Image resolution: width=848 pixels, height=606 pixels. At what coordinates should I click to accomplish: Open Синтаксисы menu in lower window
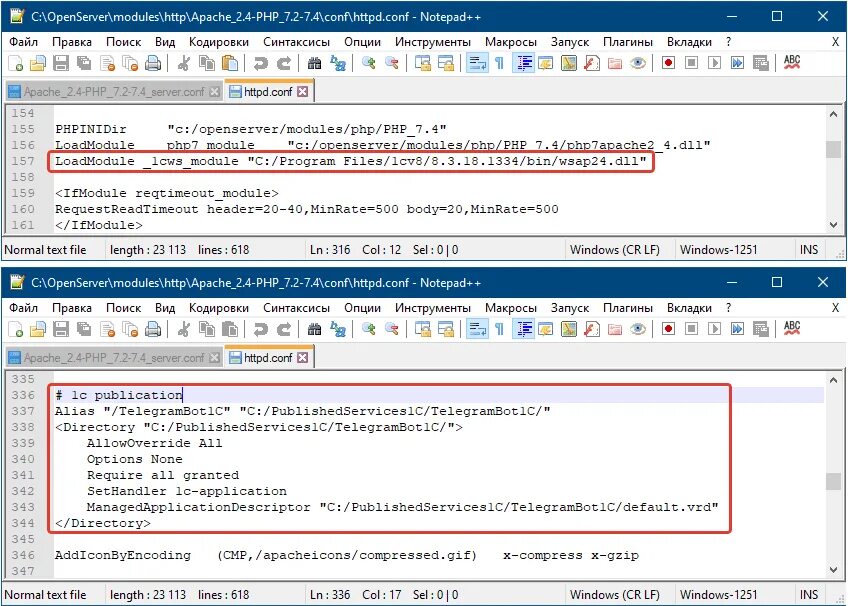coord(296,308)
